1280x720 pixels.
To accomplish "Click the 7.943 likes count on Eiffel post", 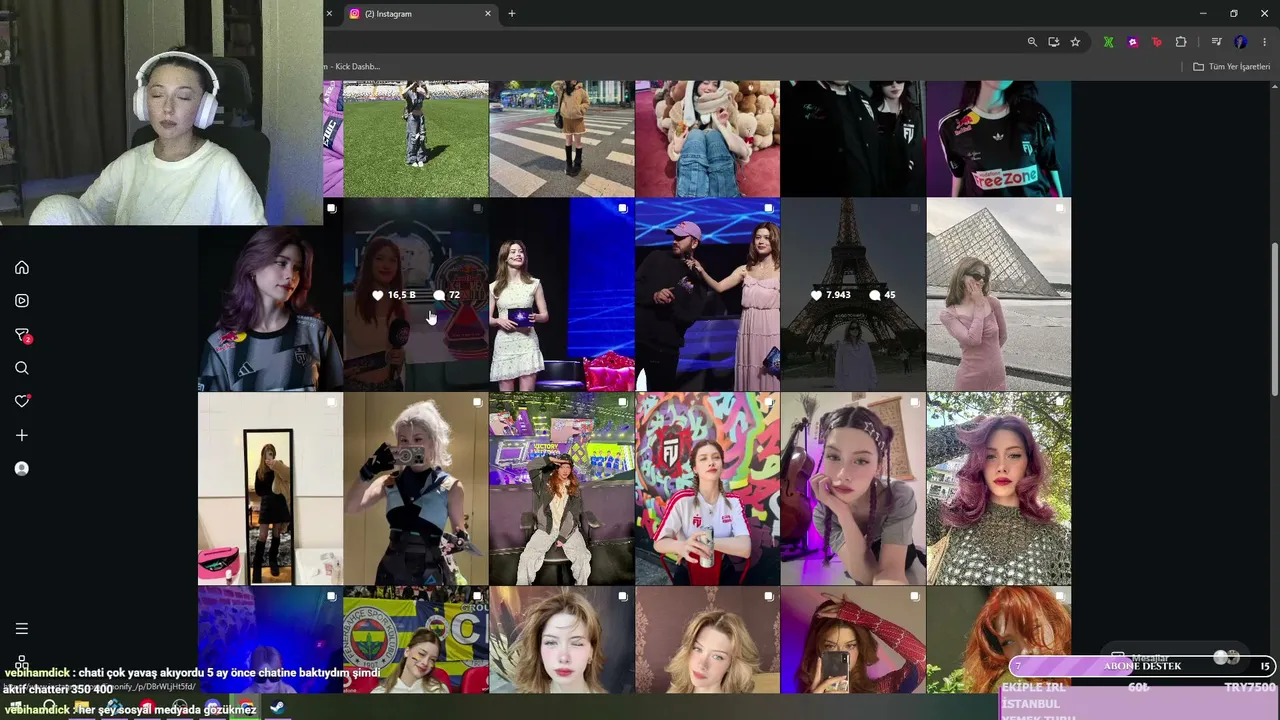I will pyautogui.click(x=830, y=295).
